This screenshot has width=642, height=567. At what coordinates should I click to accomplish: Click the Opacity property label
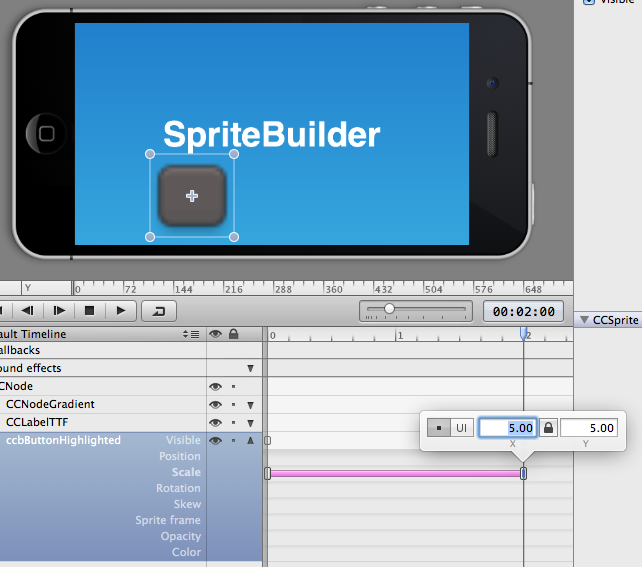(181, 536)
